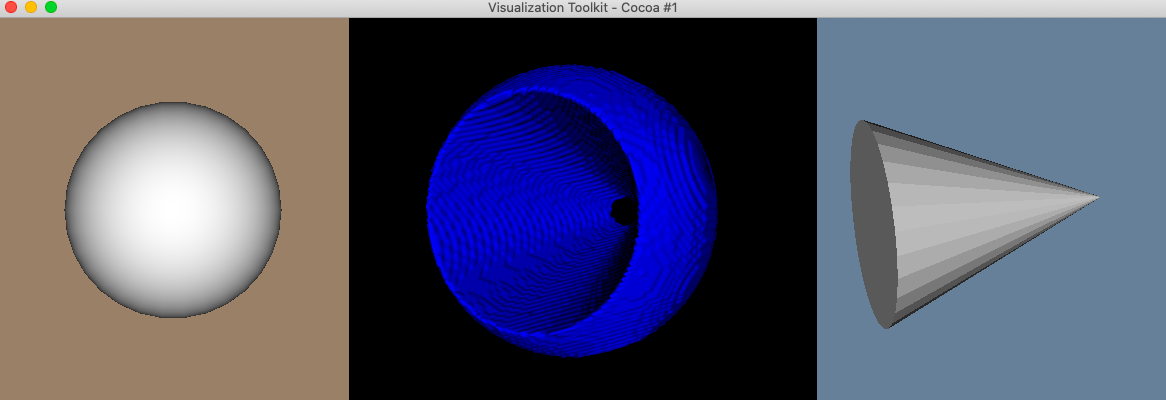Minimize the window with yellow button

[x=30, y=7]
